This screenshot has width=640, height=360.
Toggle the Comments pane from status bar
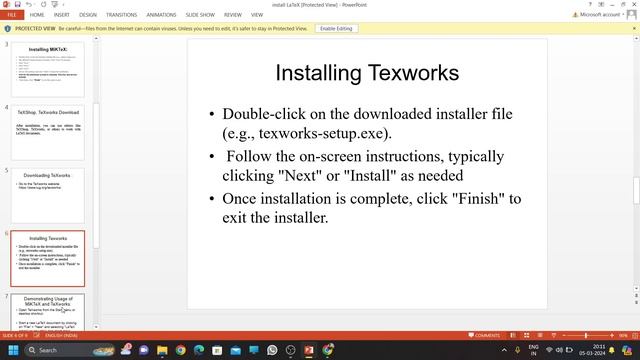(x=484, y=336)
